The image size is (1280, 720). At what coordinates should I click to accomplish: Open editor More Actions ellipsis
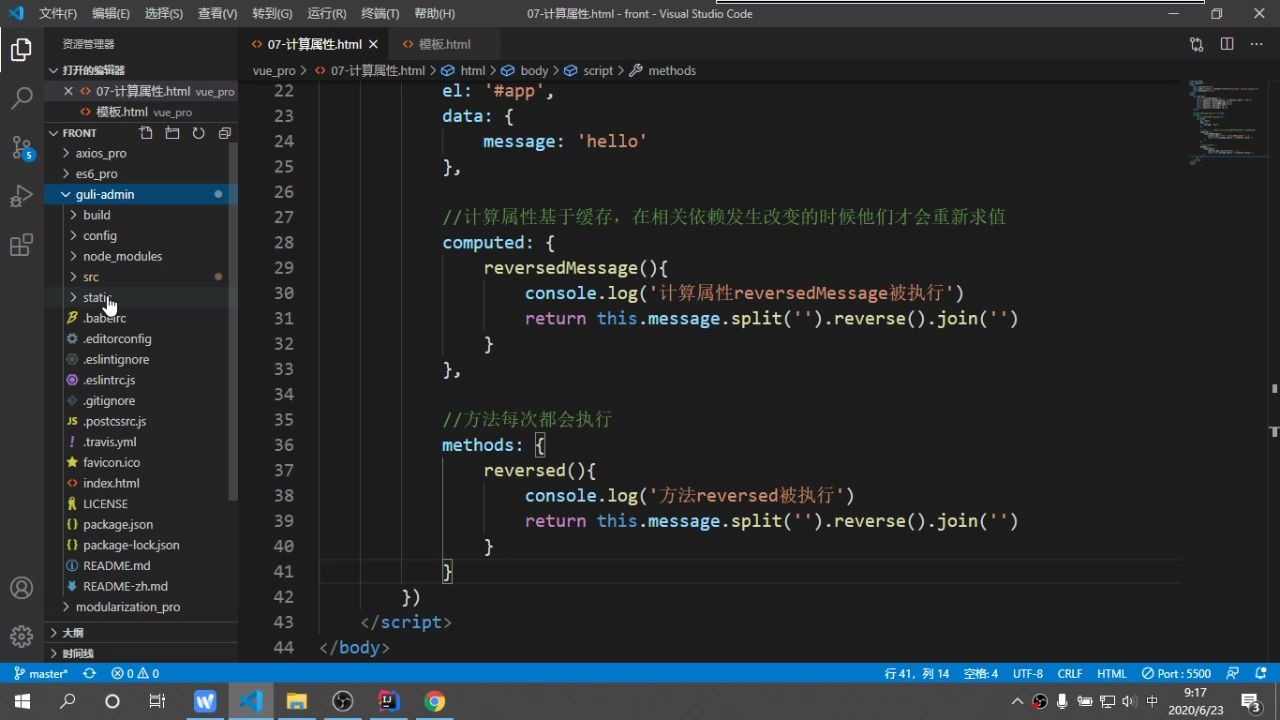coord(1258,44)
